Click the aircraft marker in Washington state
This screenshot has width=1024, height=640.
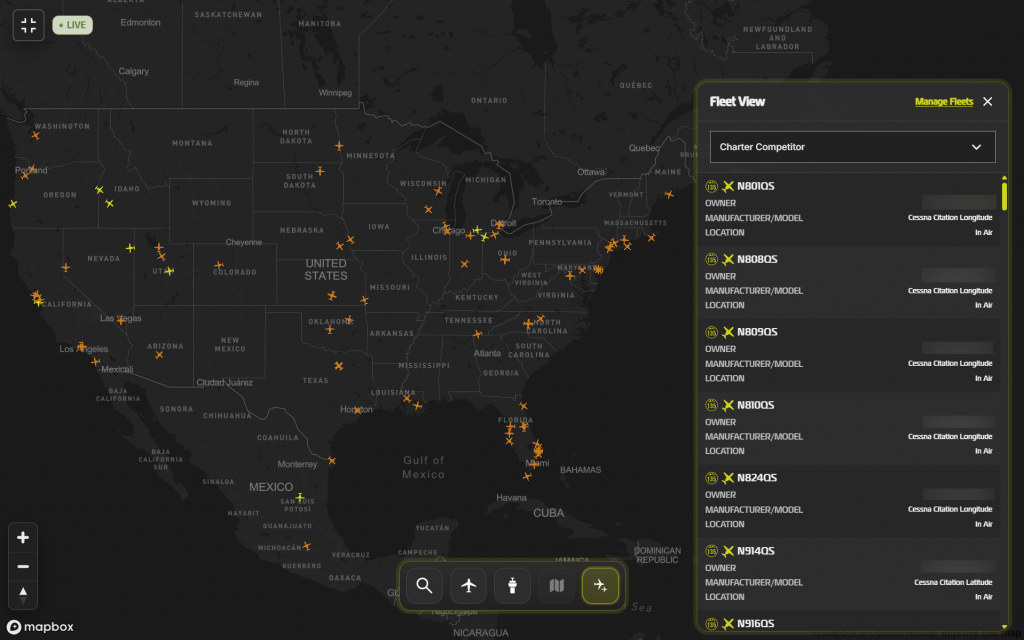[x=35, y=136]
